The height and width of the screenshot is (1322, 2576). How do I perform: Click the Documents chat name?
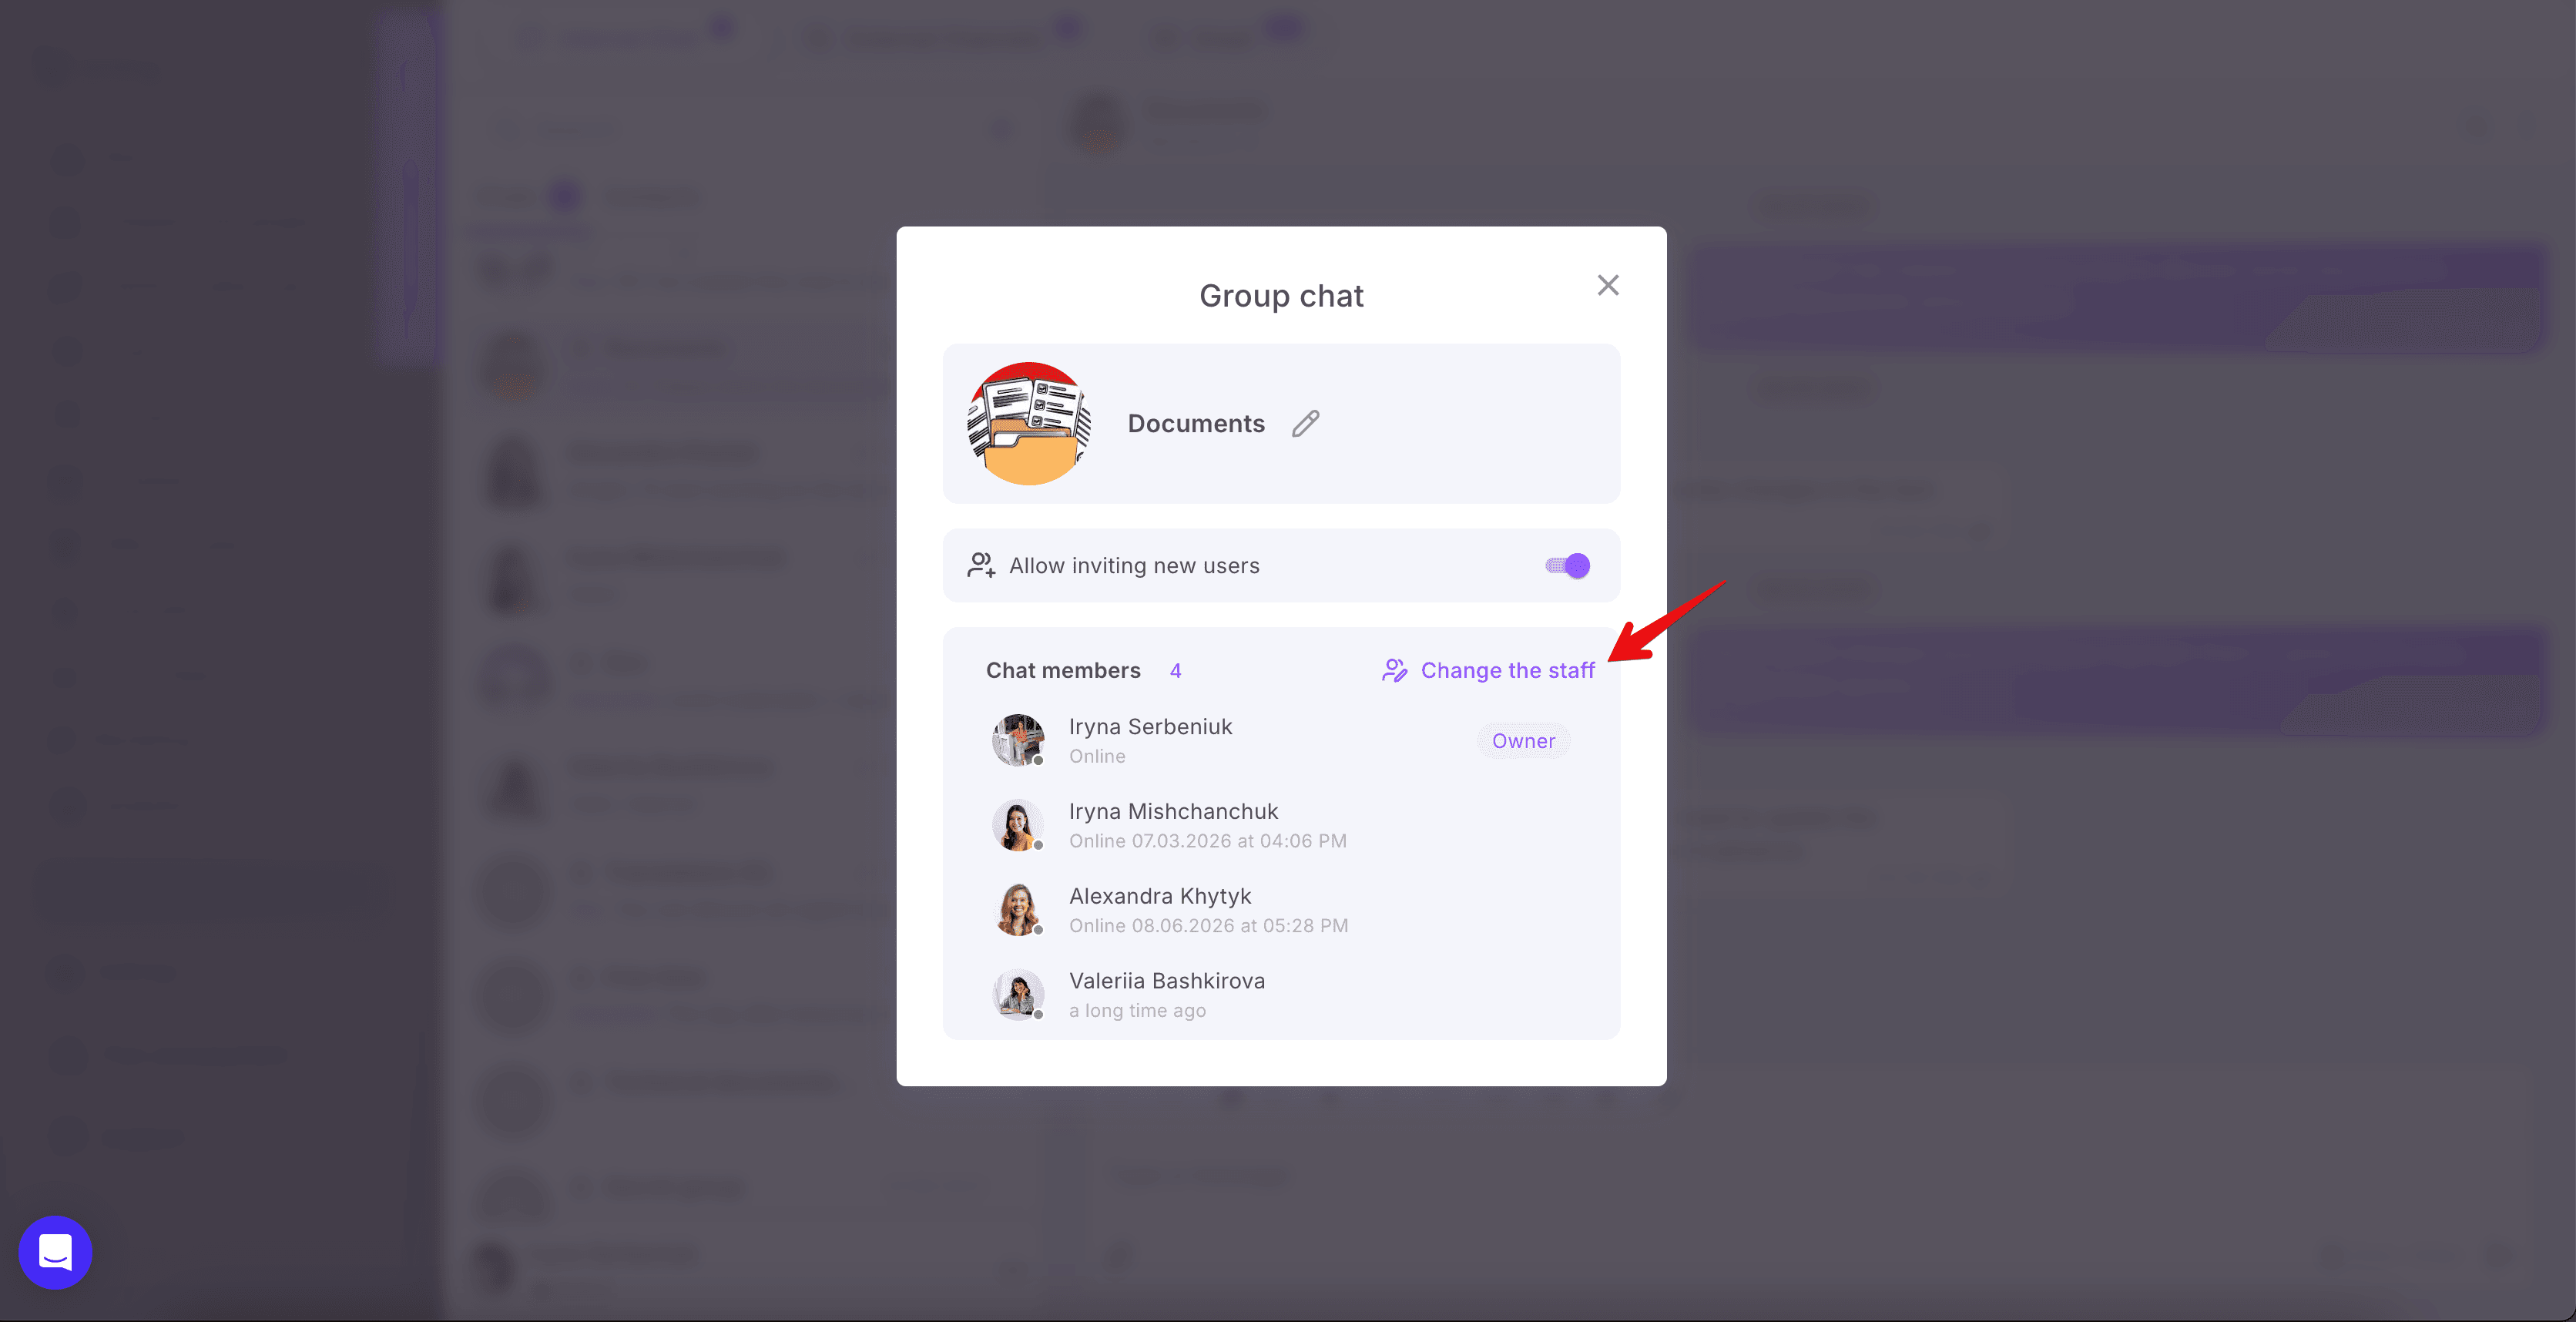click(x=1196, y=424)
